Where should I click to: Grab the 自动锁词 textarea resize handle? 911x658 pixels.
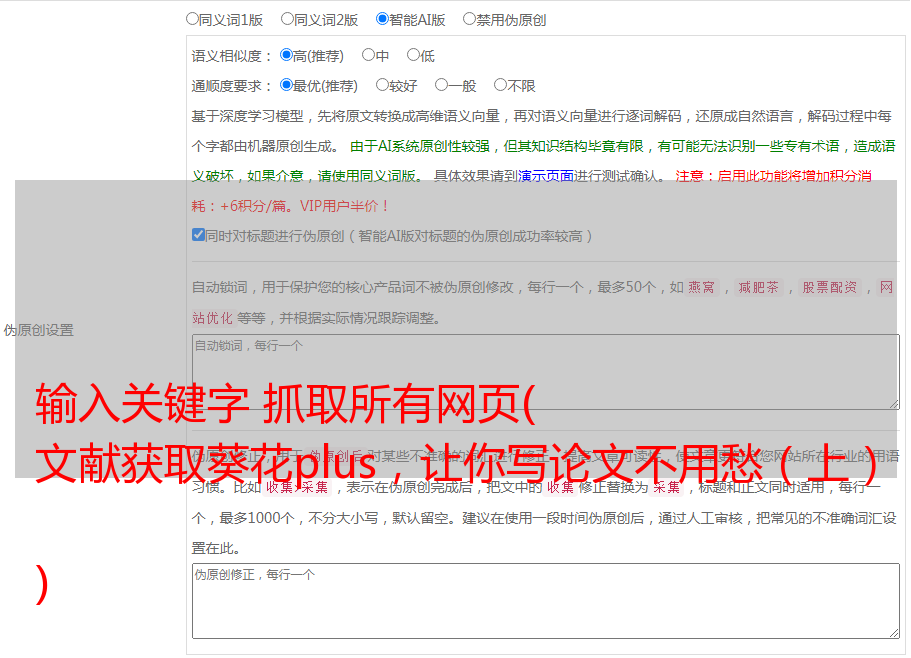(x=894, y=404)
